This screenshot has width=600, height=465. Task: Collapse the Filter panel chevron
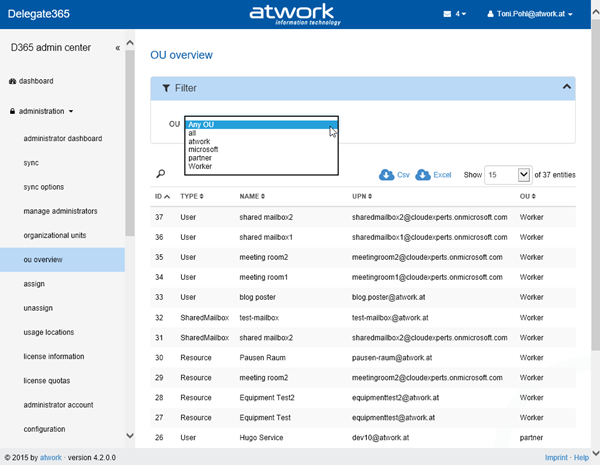[x=567, y=87]
